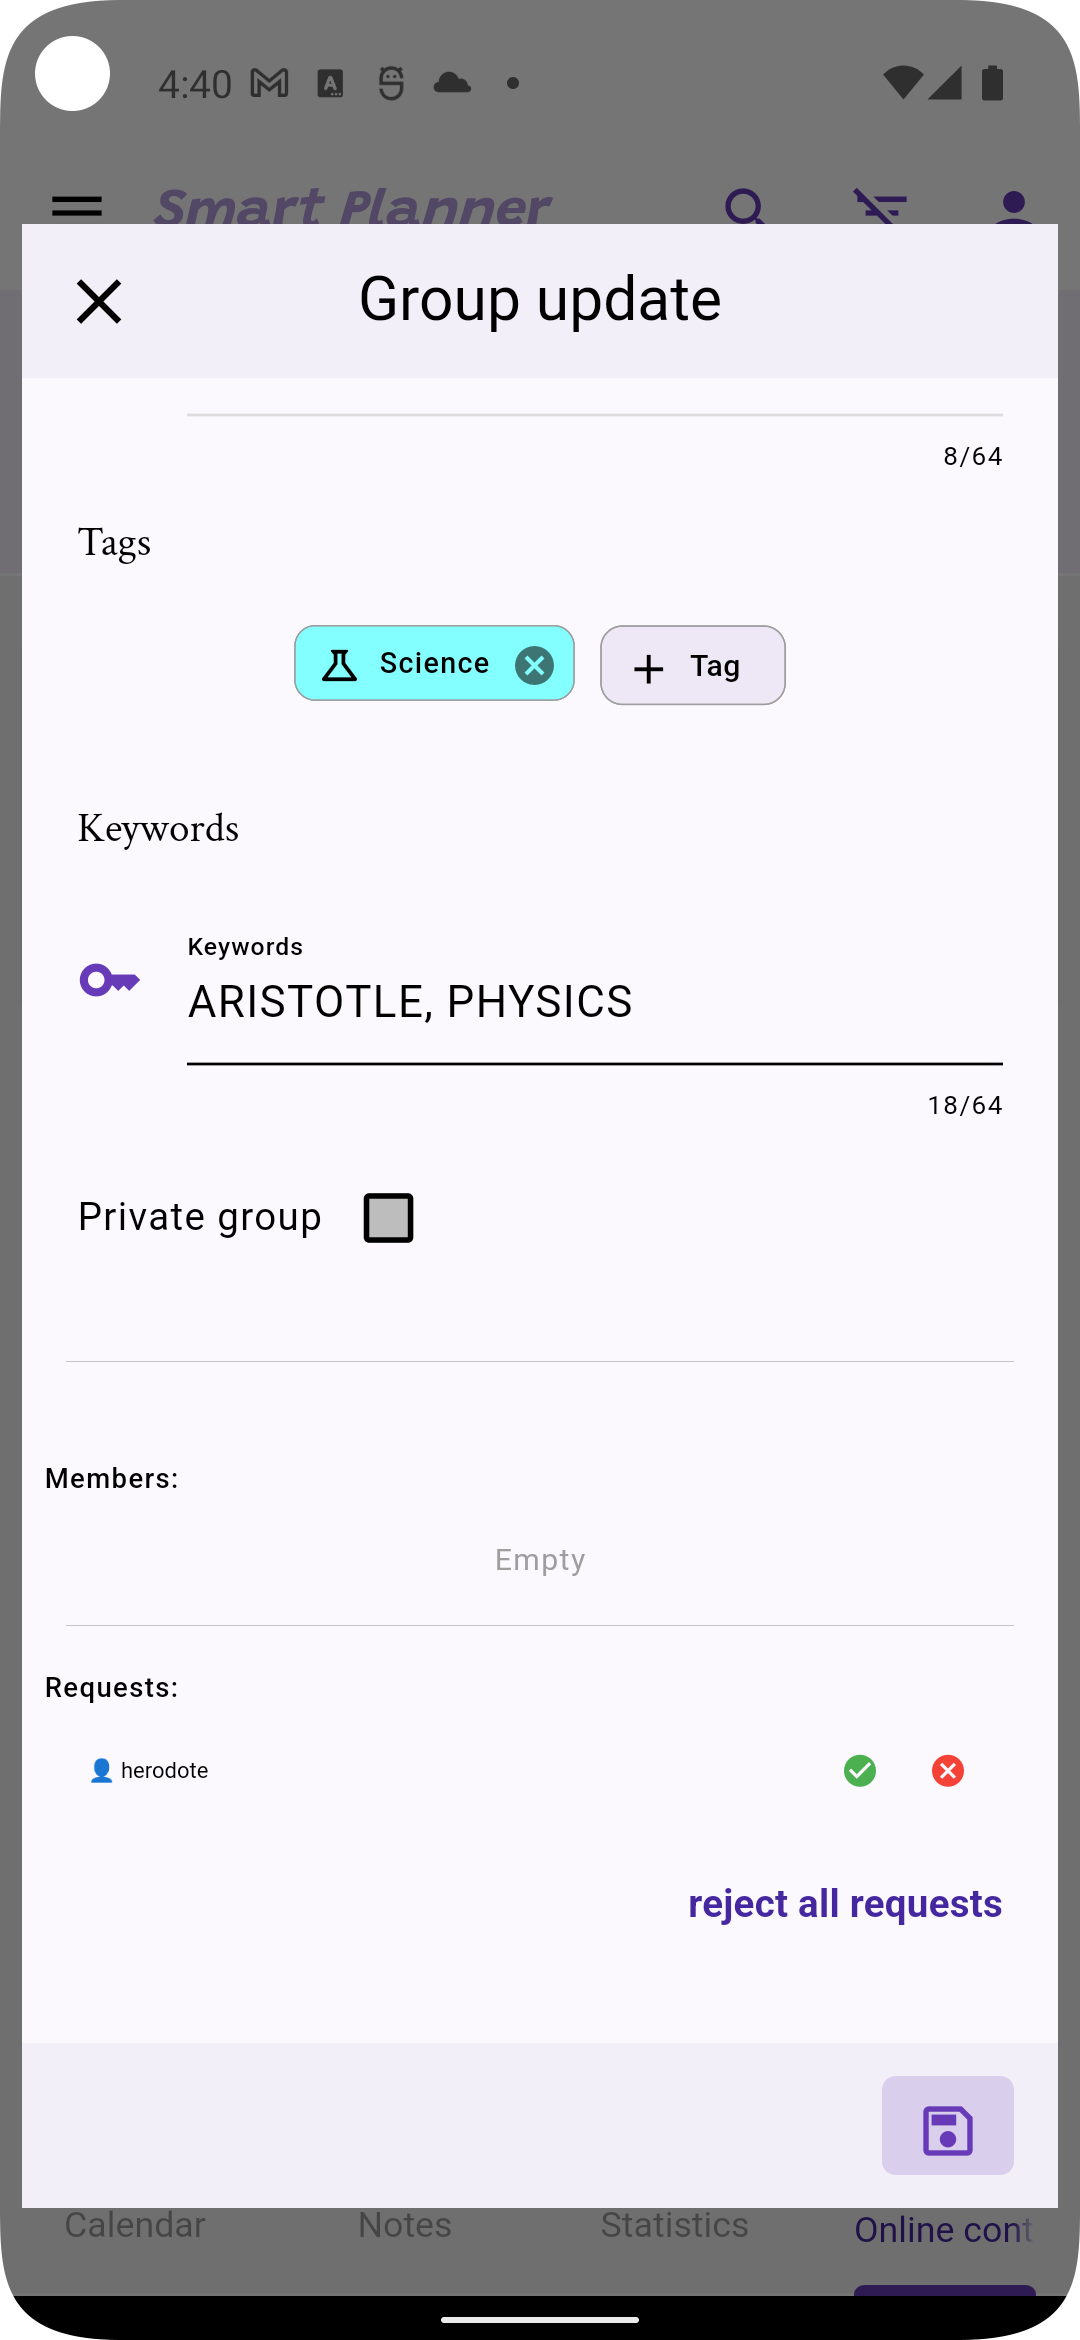Switch to the Notes tab

click(x=405, y=2225)
